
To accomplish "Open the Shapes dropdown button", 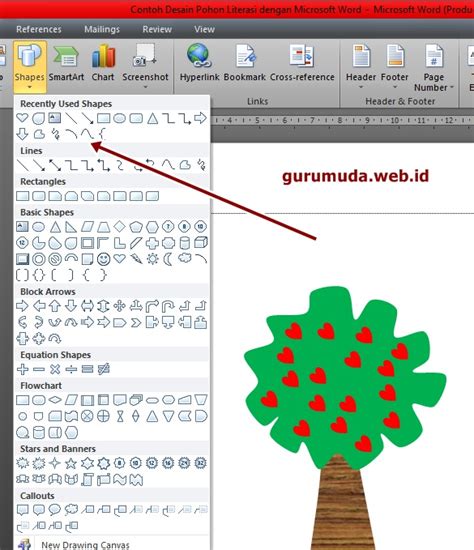I will [x=30, y=66].
